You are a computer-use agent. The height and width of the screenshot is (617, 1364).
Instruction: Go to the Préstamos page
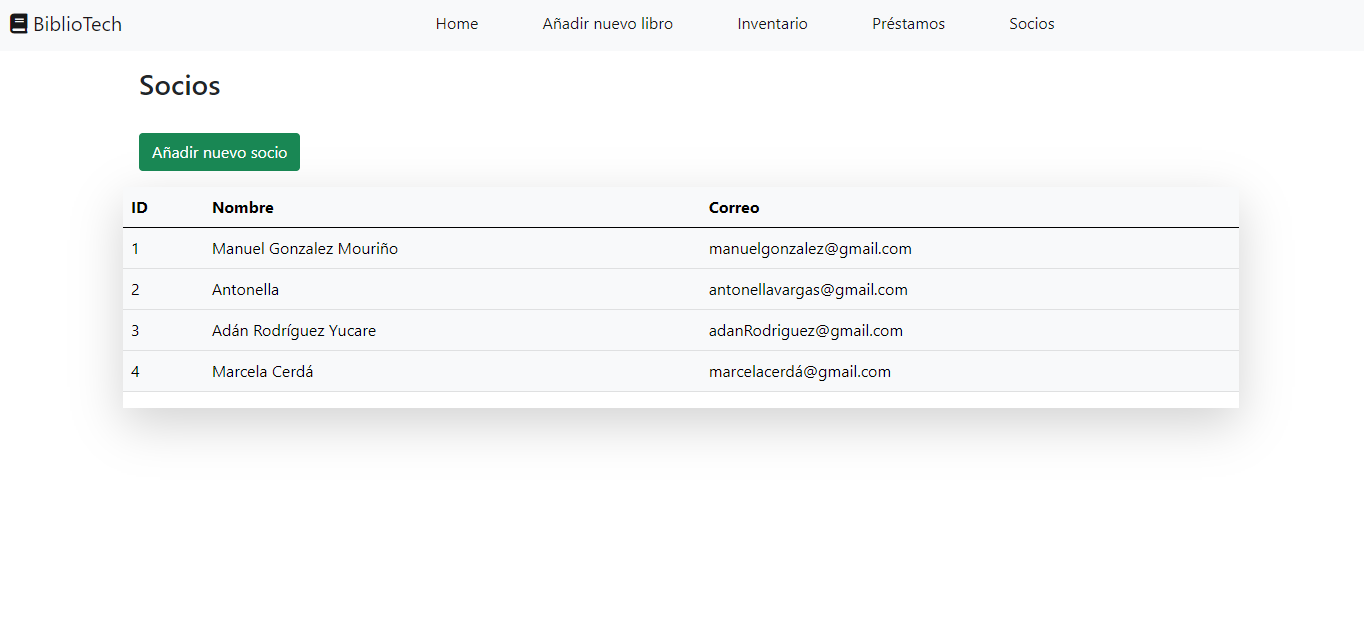[x=907, y=23]
